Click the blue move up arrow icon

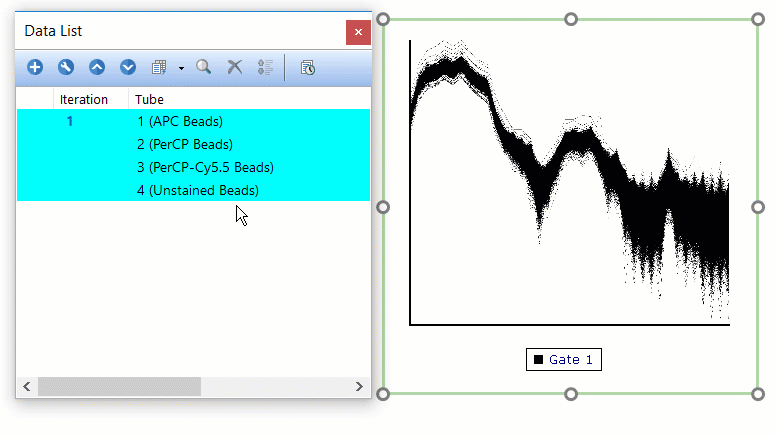(97, 68)
